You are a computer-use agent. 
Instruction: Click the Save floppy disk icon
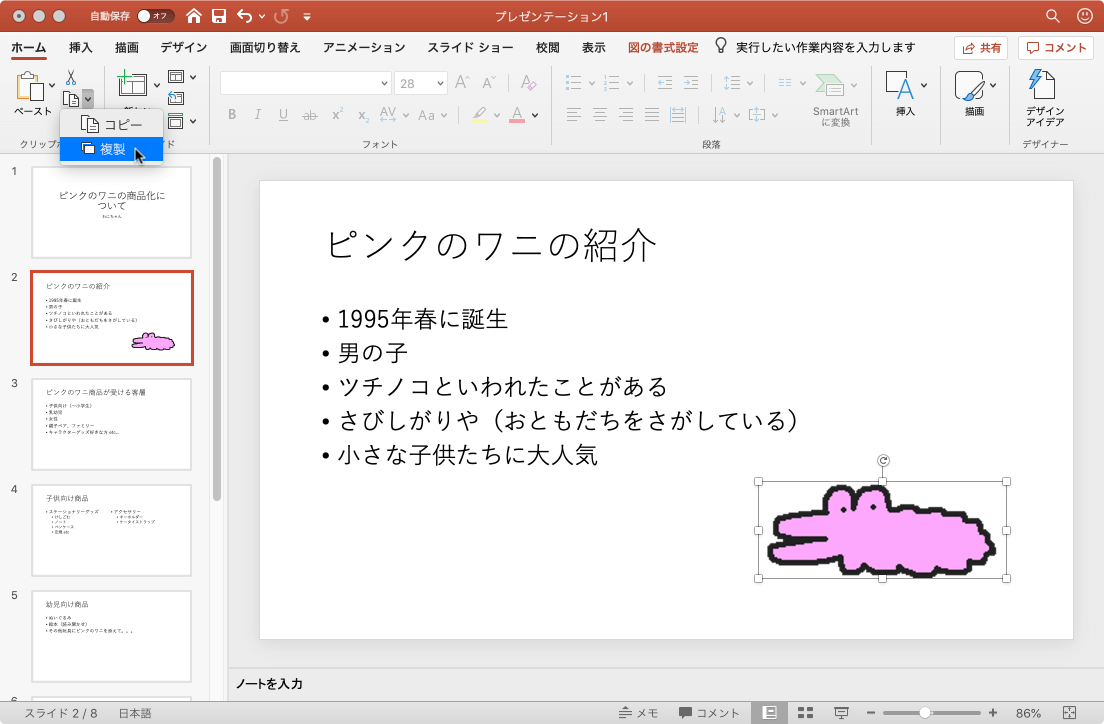click(218, 16)
